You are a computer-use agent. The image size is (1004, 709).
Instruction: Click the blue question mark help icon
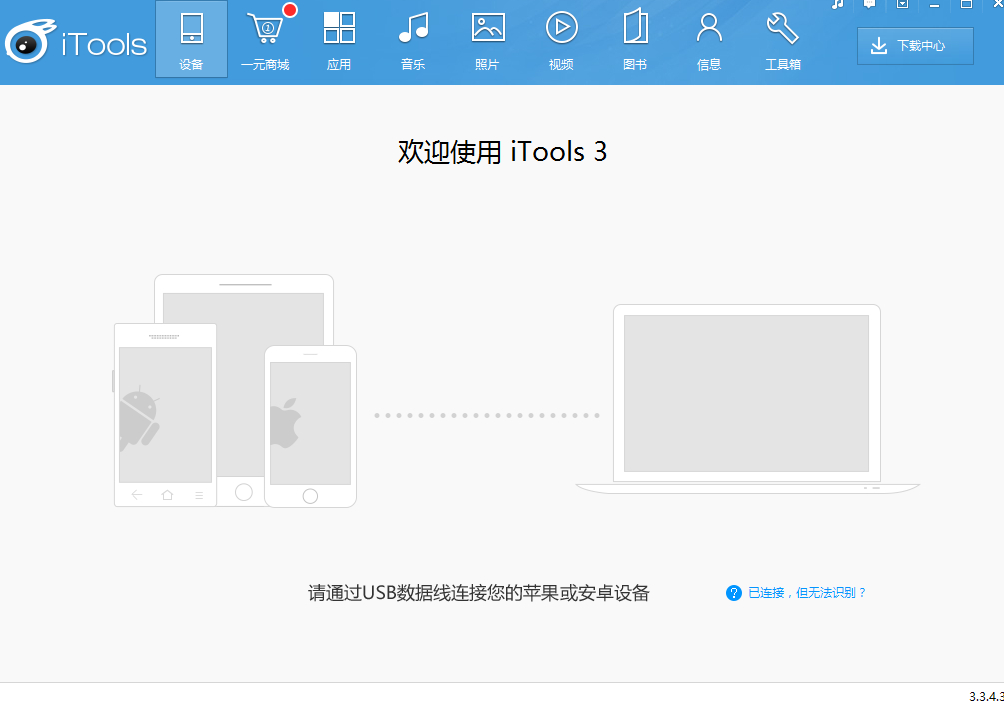(734, 593)
